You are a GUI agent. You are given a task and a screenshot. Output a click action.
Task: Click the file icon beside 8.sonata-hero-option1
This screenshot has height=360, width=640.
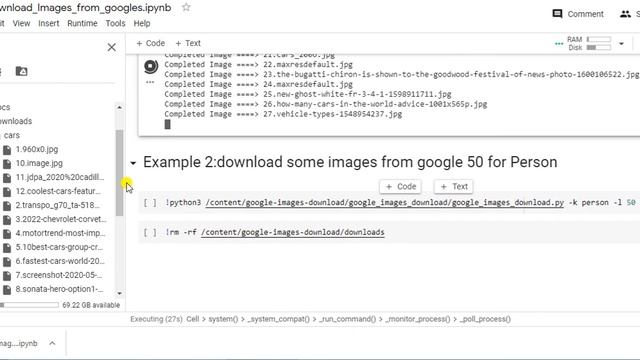(x=7, y=290)
